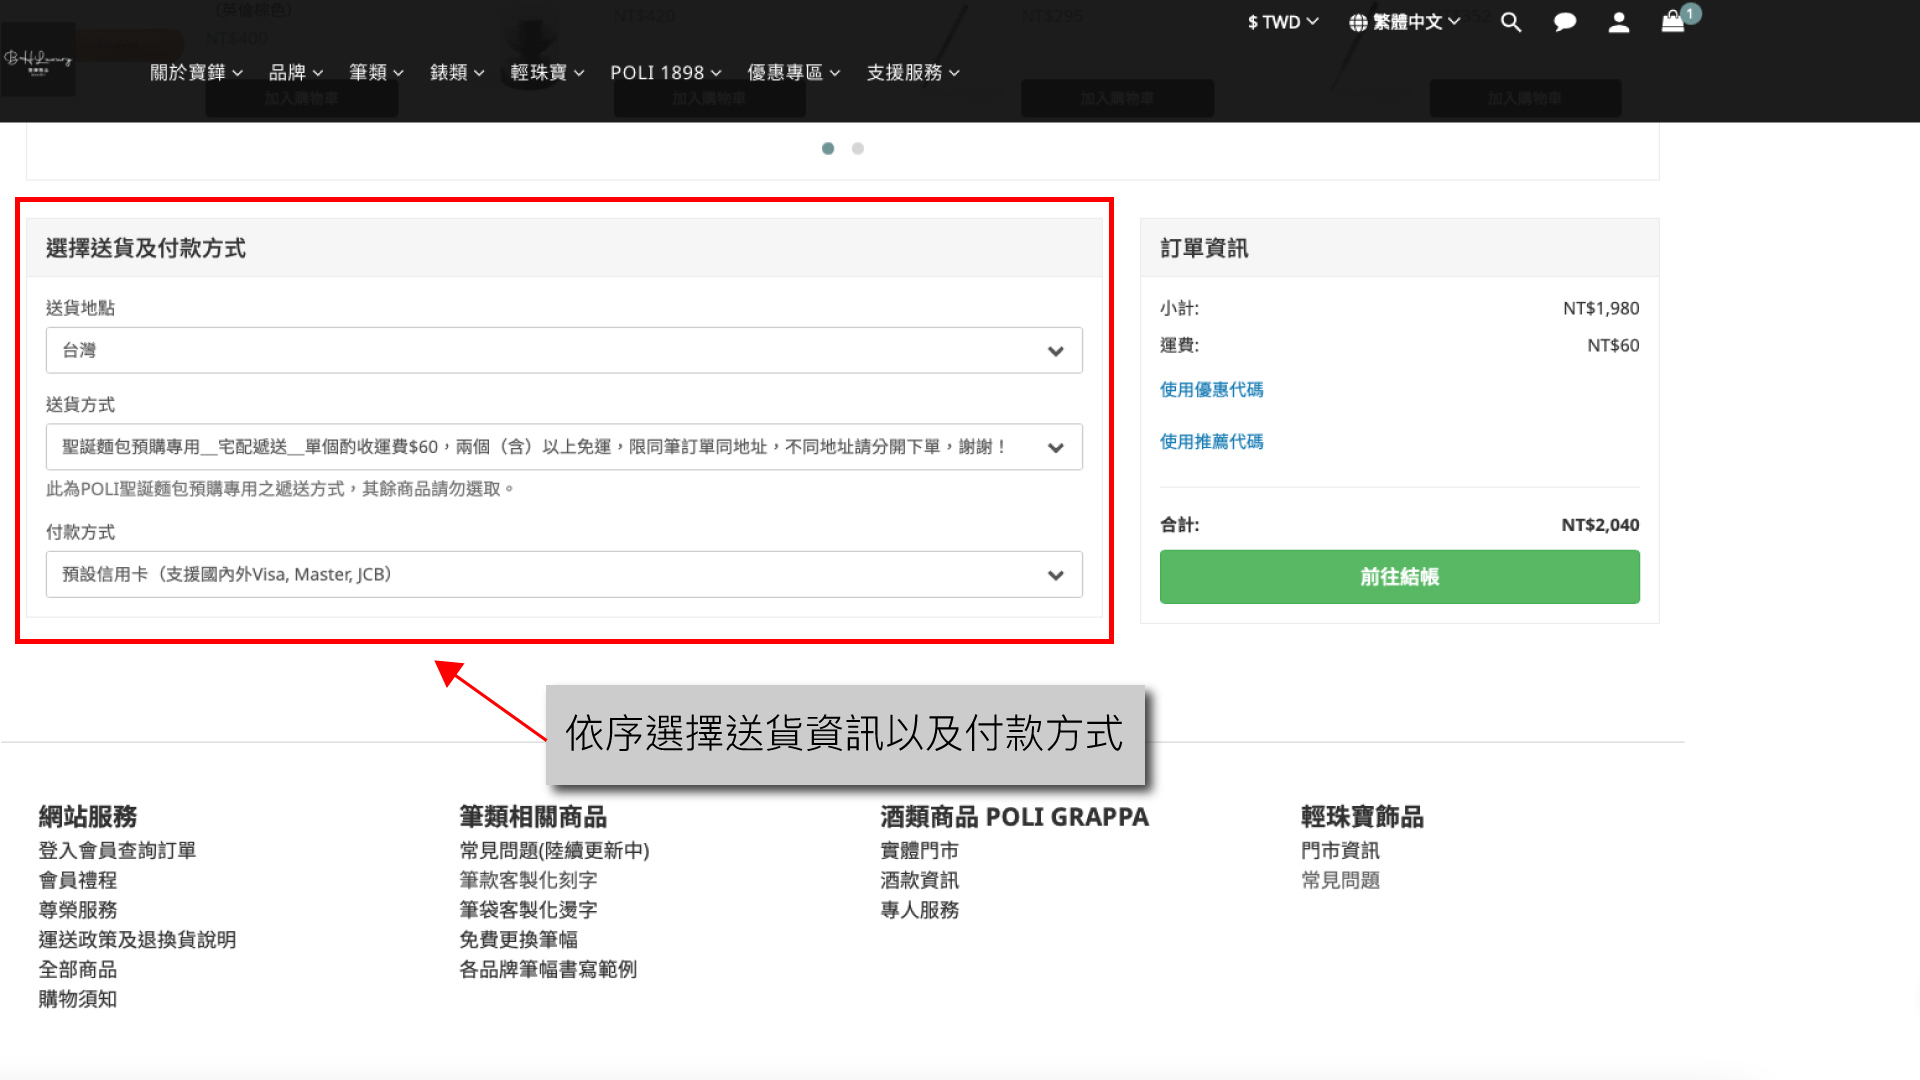Open the 付款方式 credit card dropdown
The width and height of the screenshot is (1920, 1080).
564,575
